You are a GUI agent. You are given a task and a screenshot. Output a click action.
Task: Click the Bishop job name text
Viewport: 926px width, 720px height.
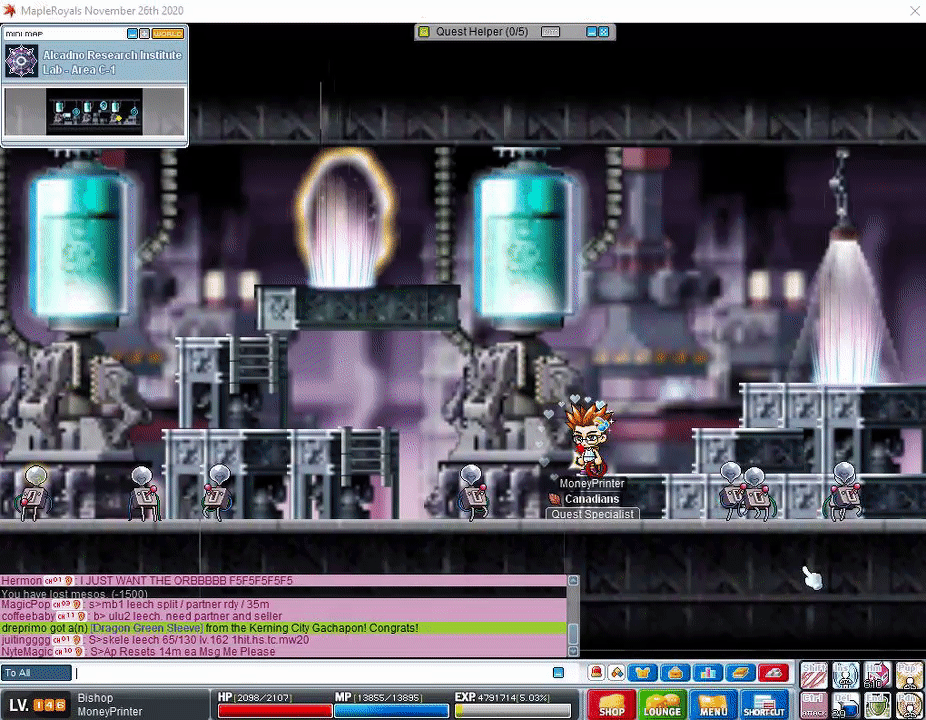tap(95, 698)
